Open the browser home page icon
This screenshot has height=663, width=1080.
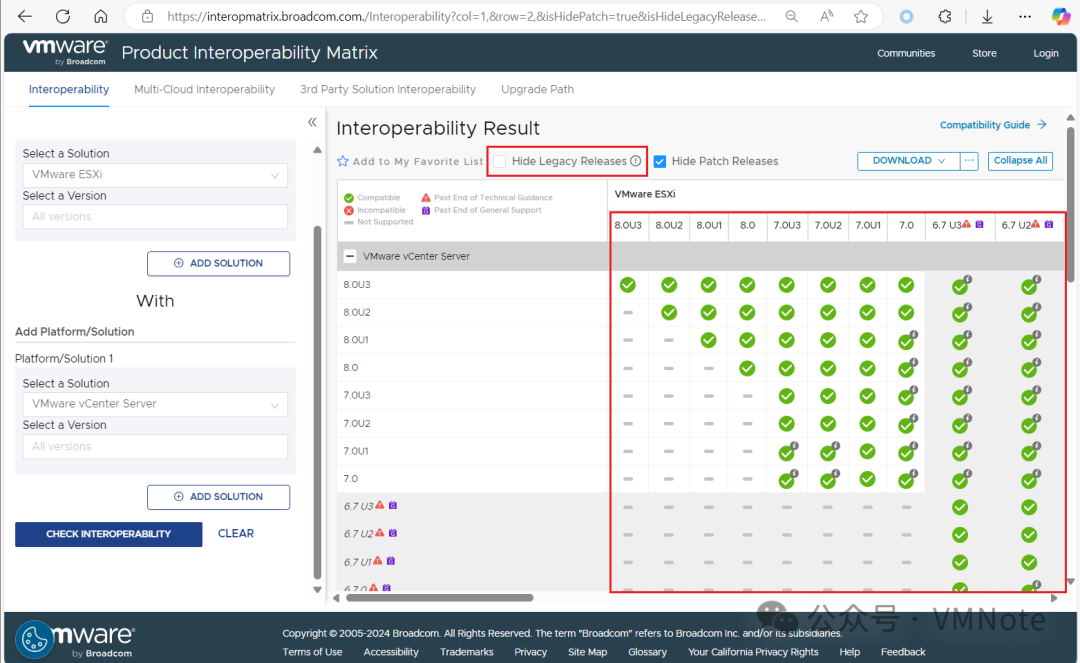101,17
